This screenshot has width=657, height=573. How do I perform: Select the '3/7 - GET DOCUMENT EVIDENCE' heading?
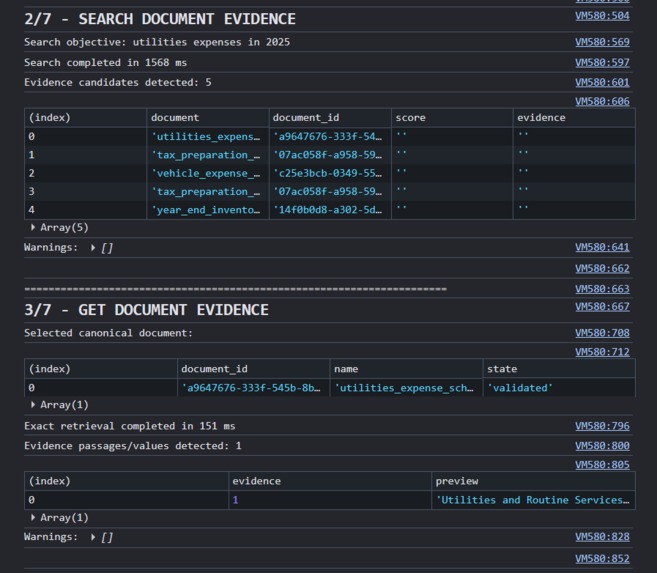pos(146,310)
